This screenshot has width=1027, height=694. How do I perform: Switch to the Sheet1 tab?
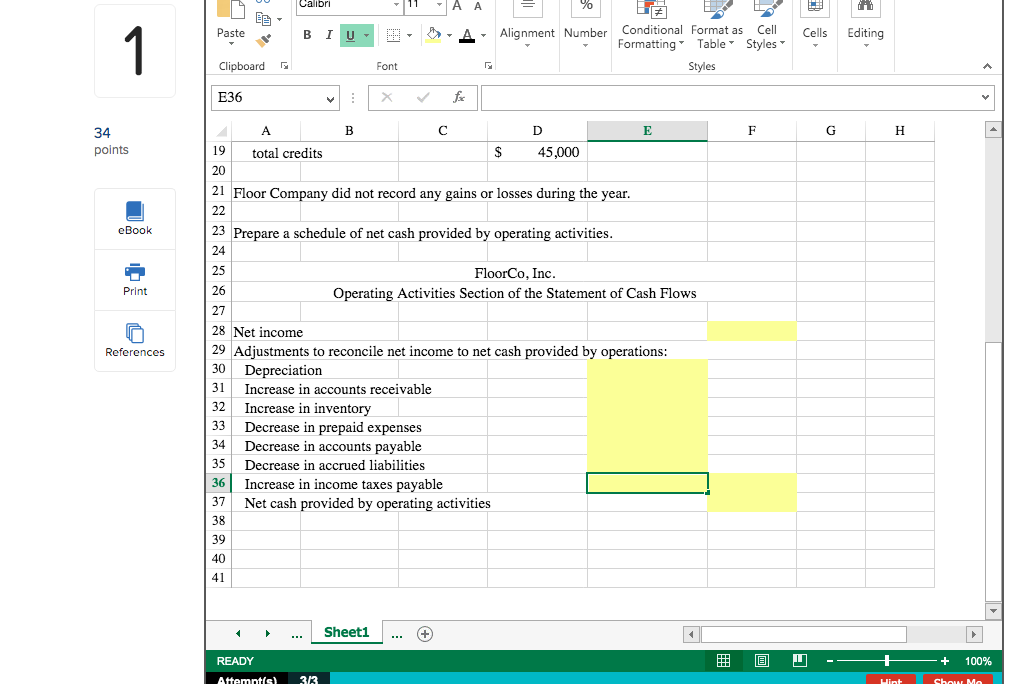point(346,632)
